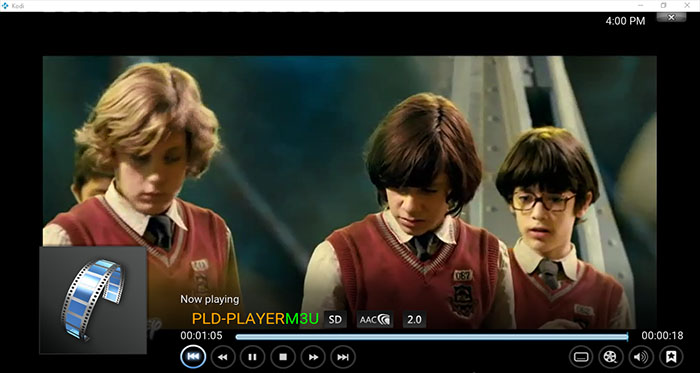The height and width of the screenshot is (373, 700).
Task: Close the OSD with gray X button
Action: [x=671, y=17]
